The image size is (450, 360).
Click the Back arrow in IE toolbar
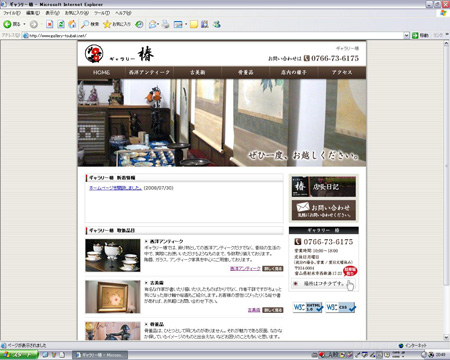coord(7,24)
